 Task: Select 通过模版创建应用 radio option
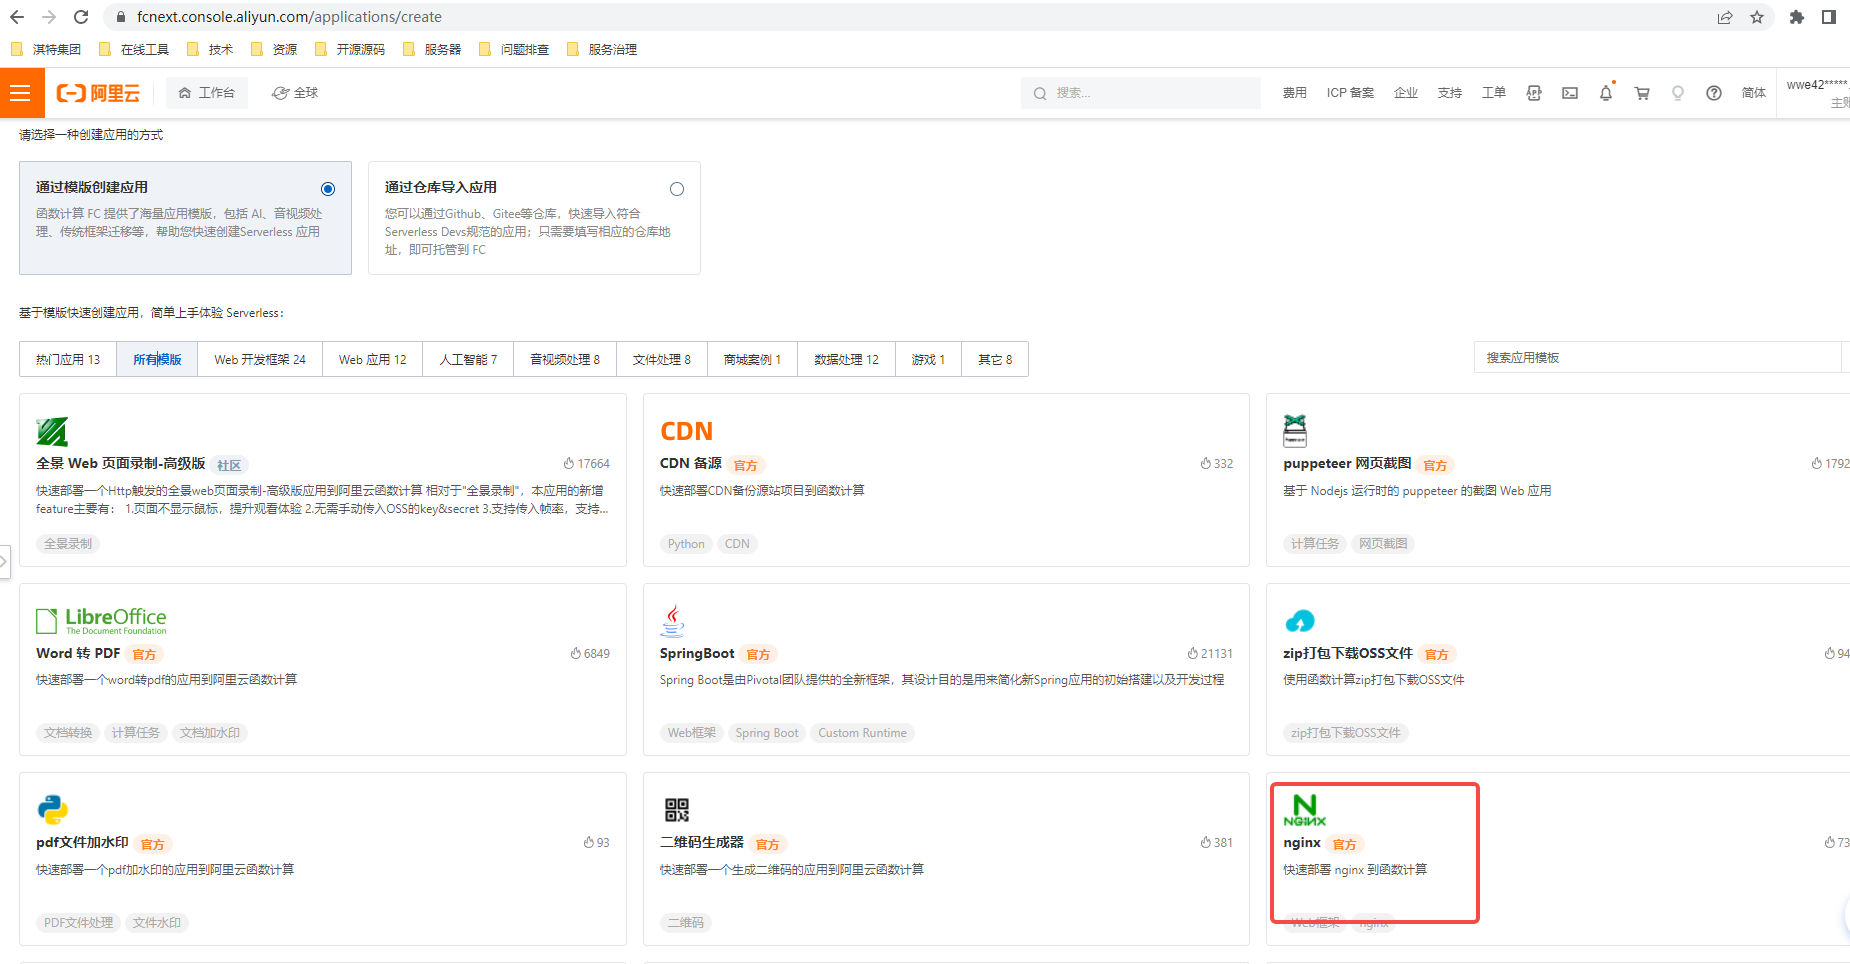click(x=328, y=189)
